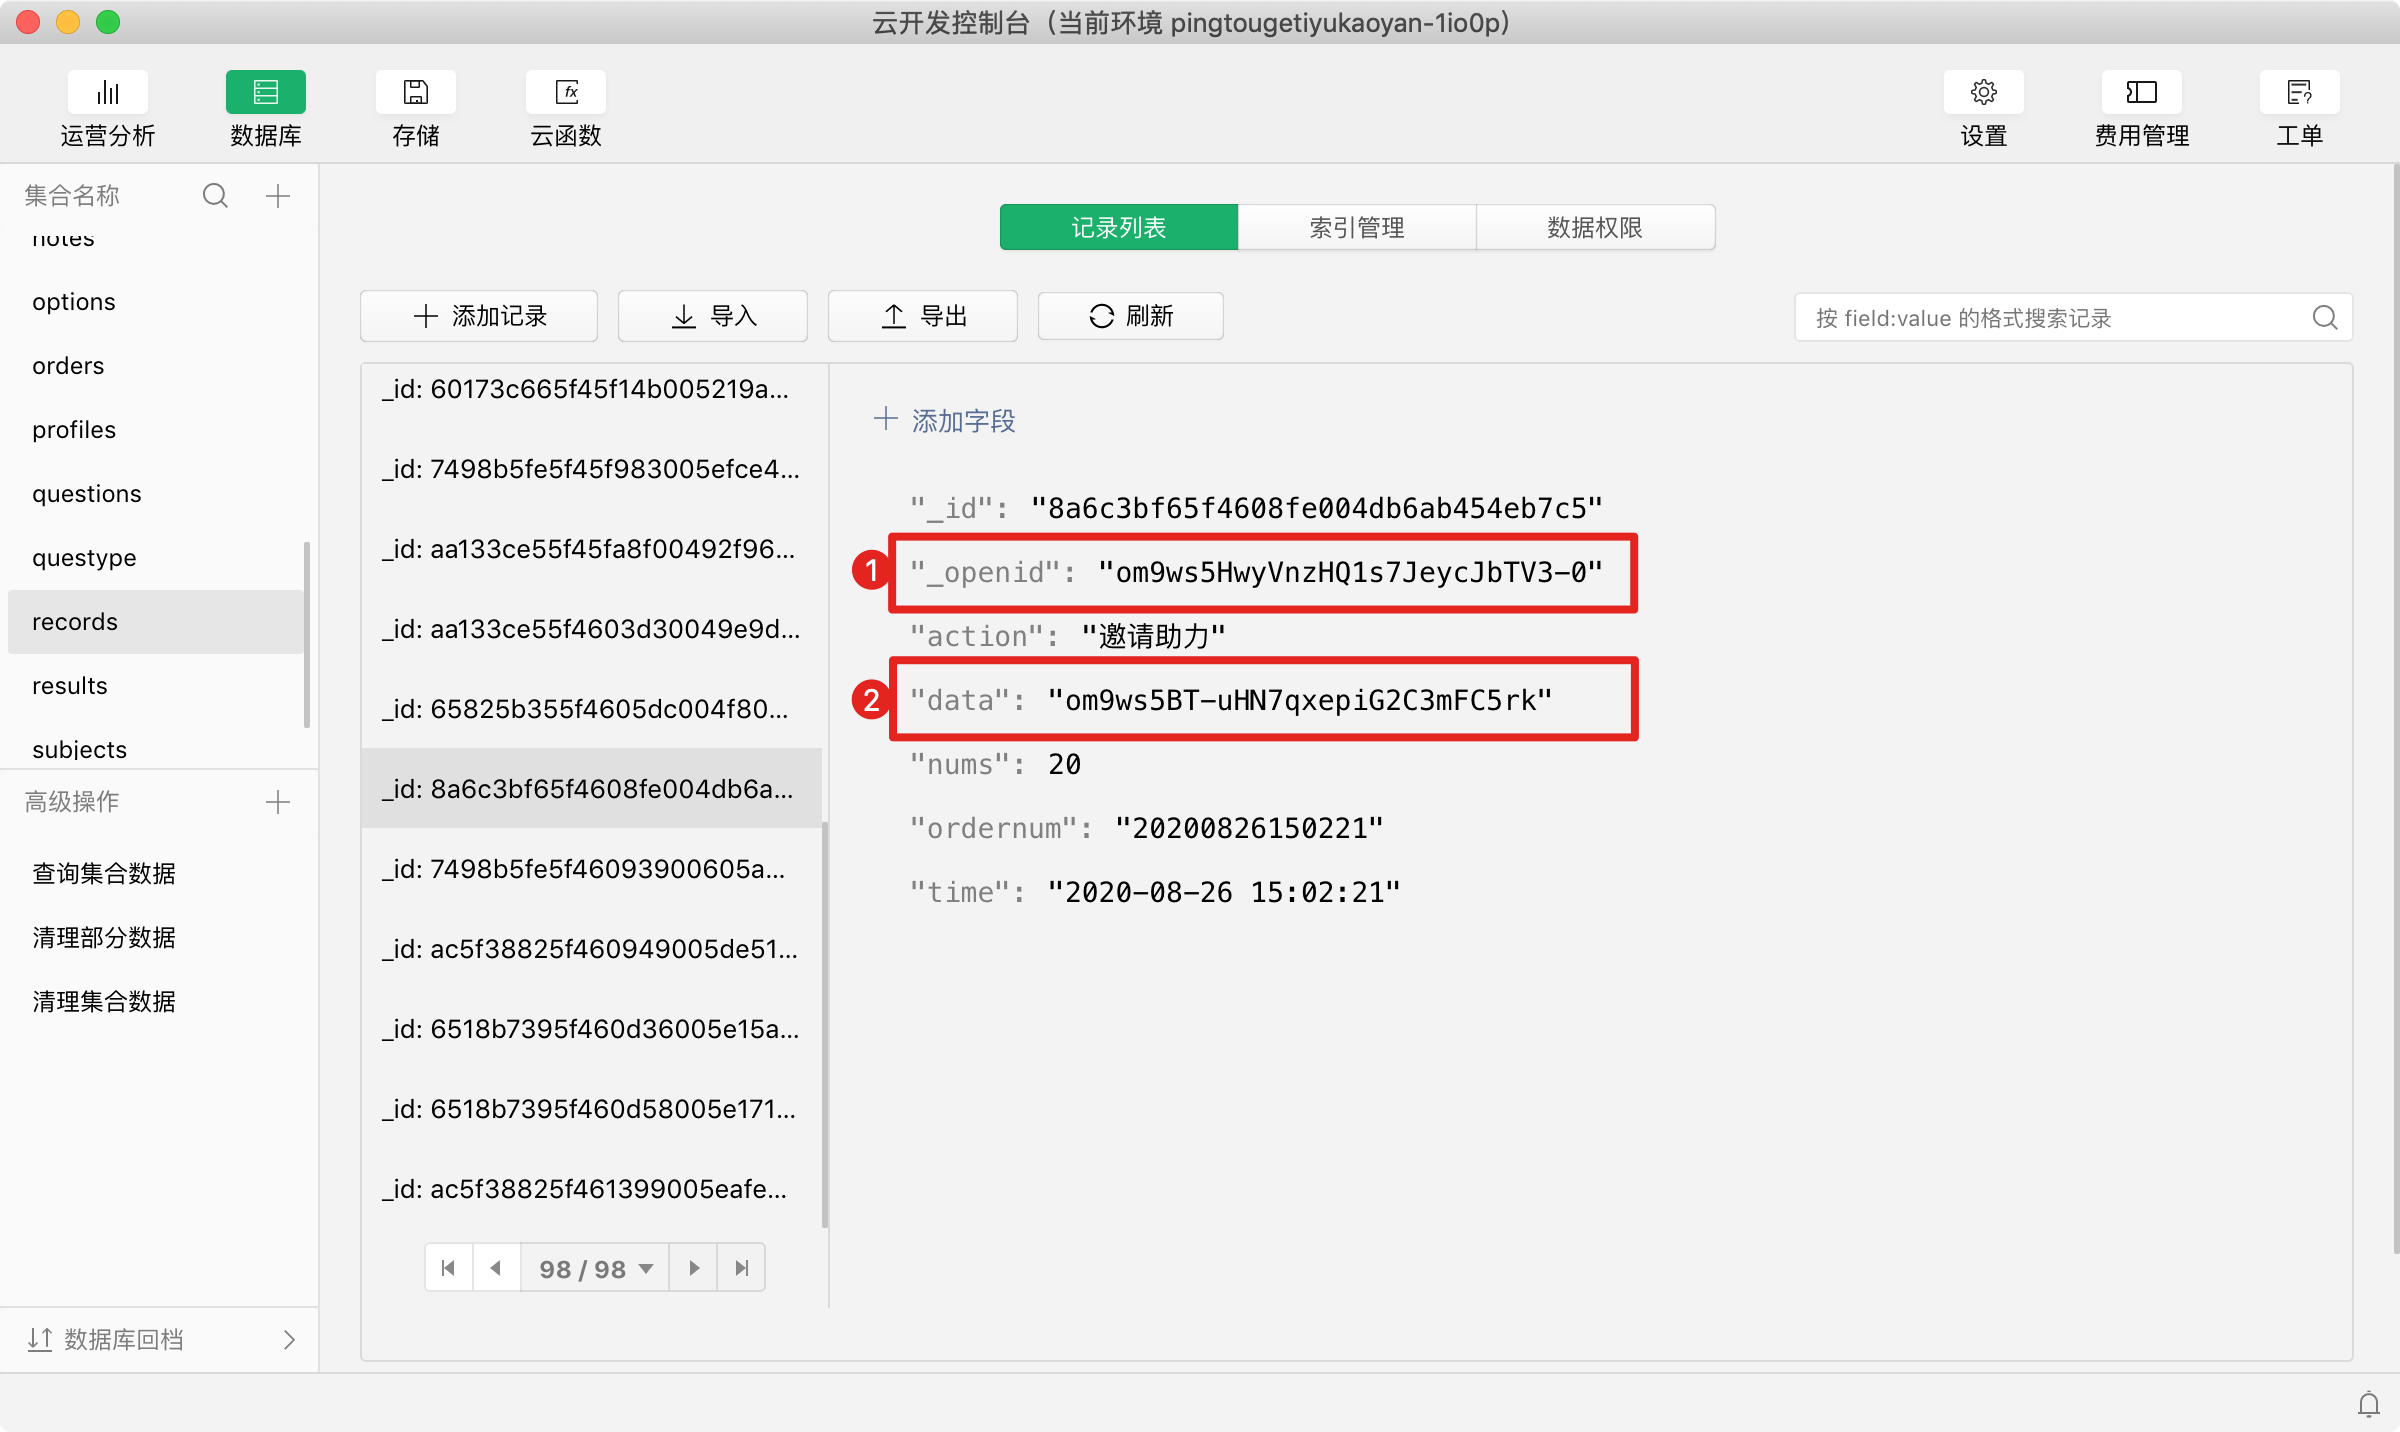Open the 存储 storage icon

[x=415, y=93]
